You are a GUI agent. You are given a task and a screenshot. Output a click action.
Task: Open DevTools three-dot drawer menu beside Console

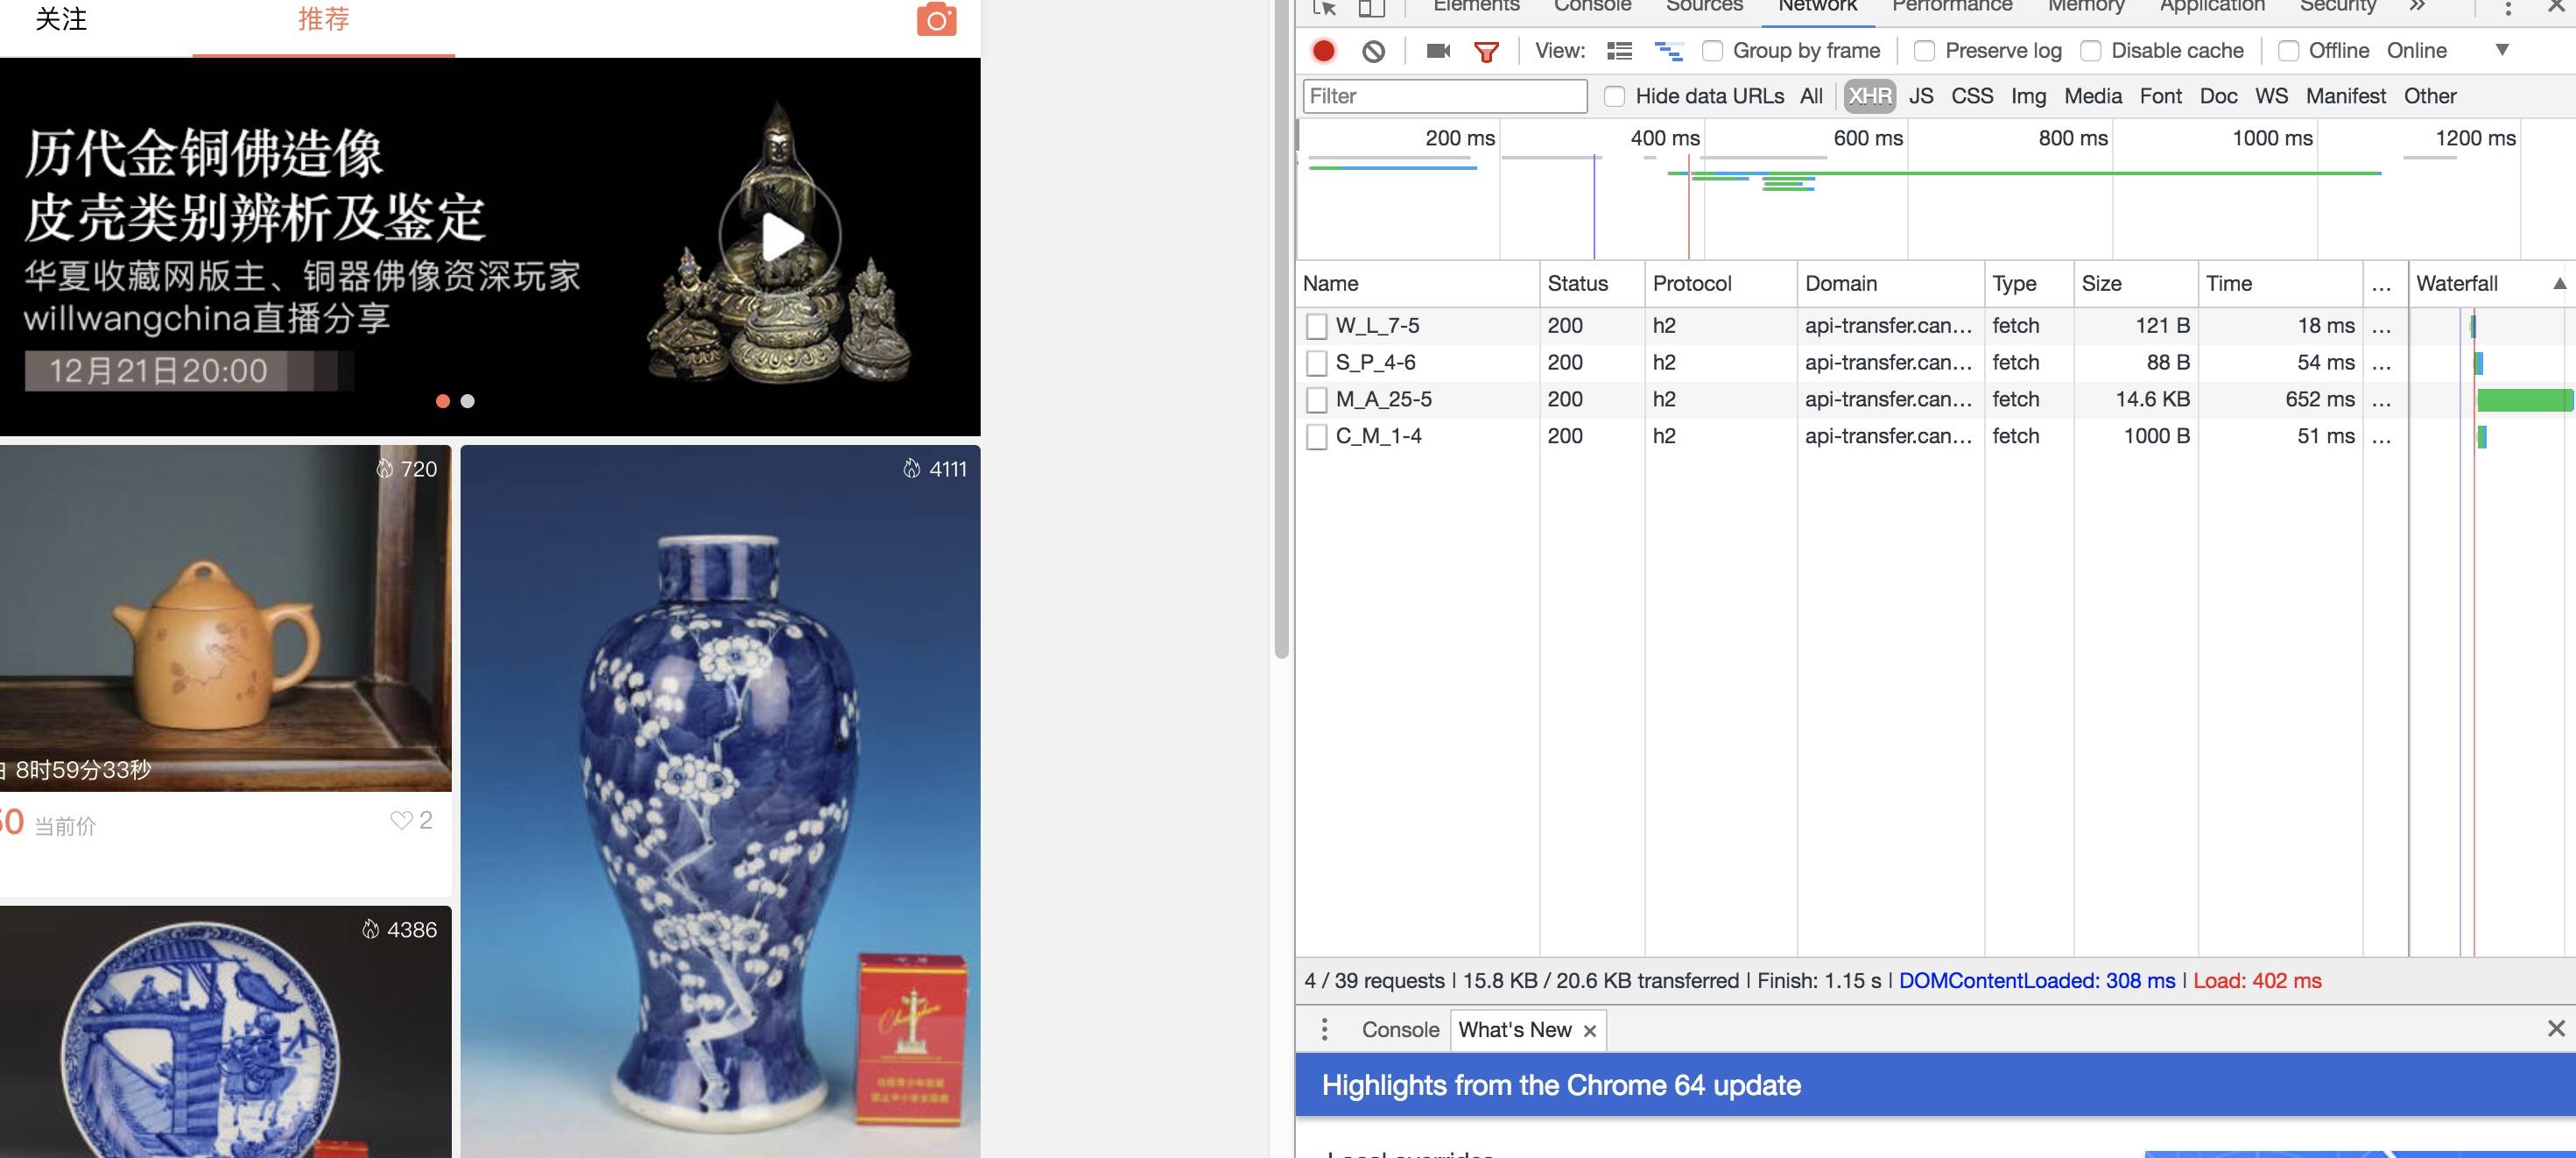coord(1324,1029)
